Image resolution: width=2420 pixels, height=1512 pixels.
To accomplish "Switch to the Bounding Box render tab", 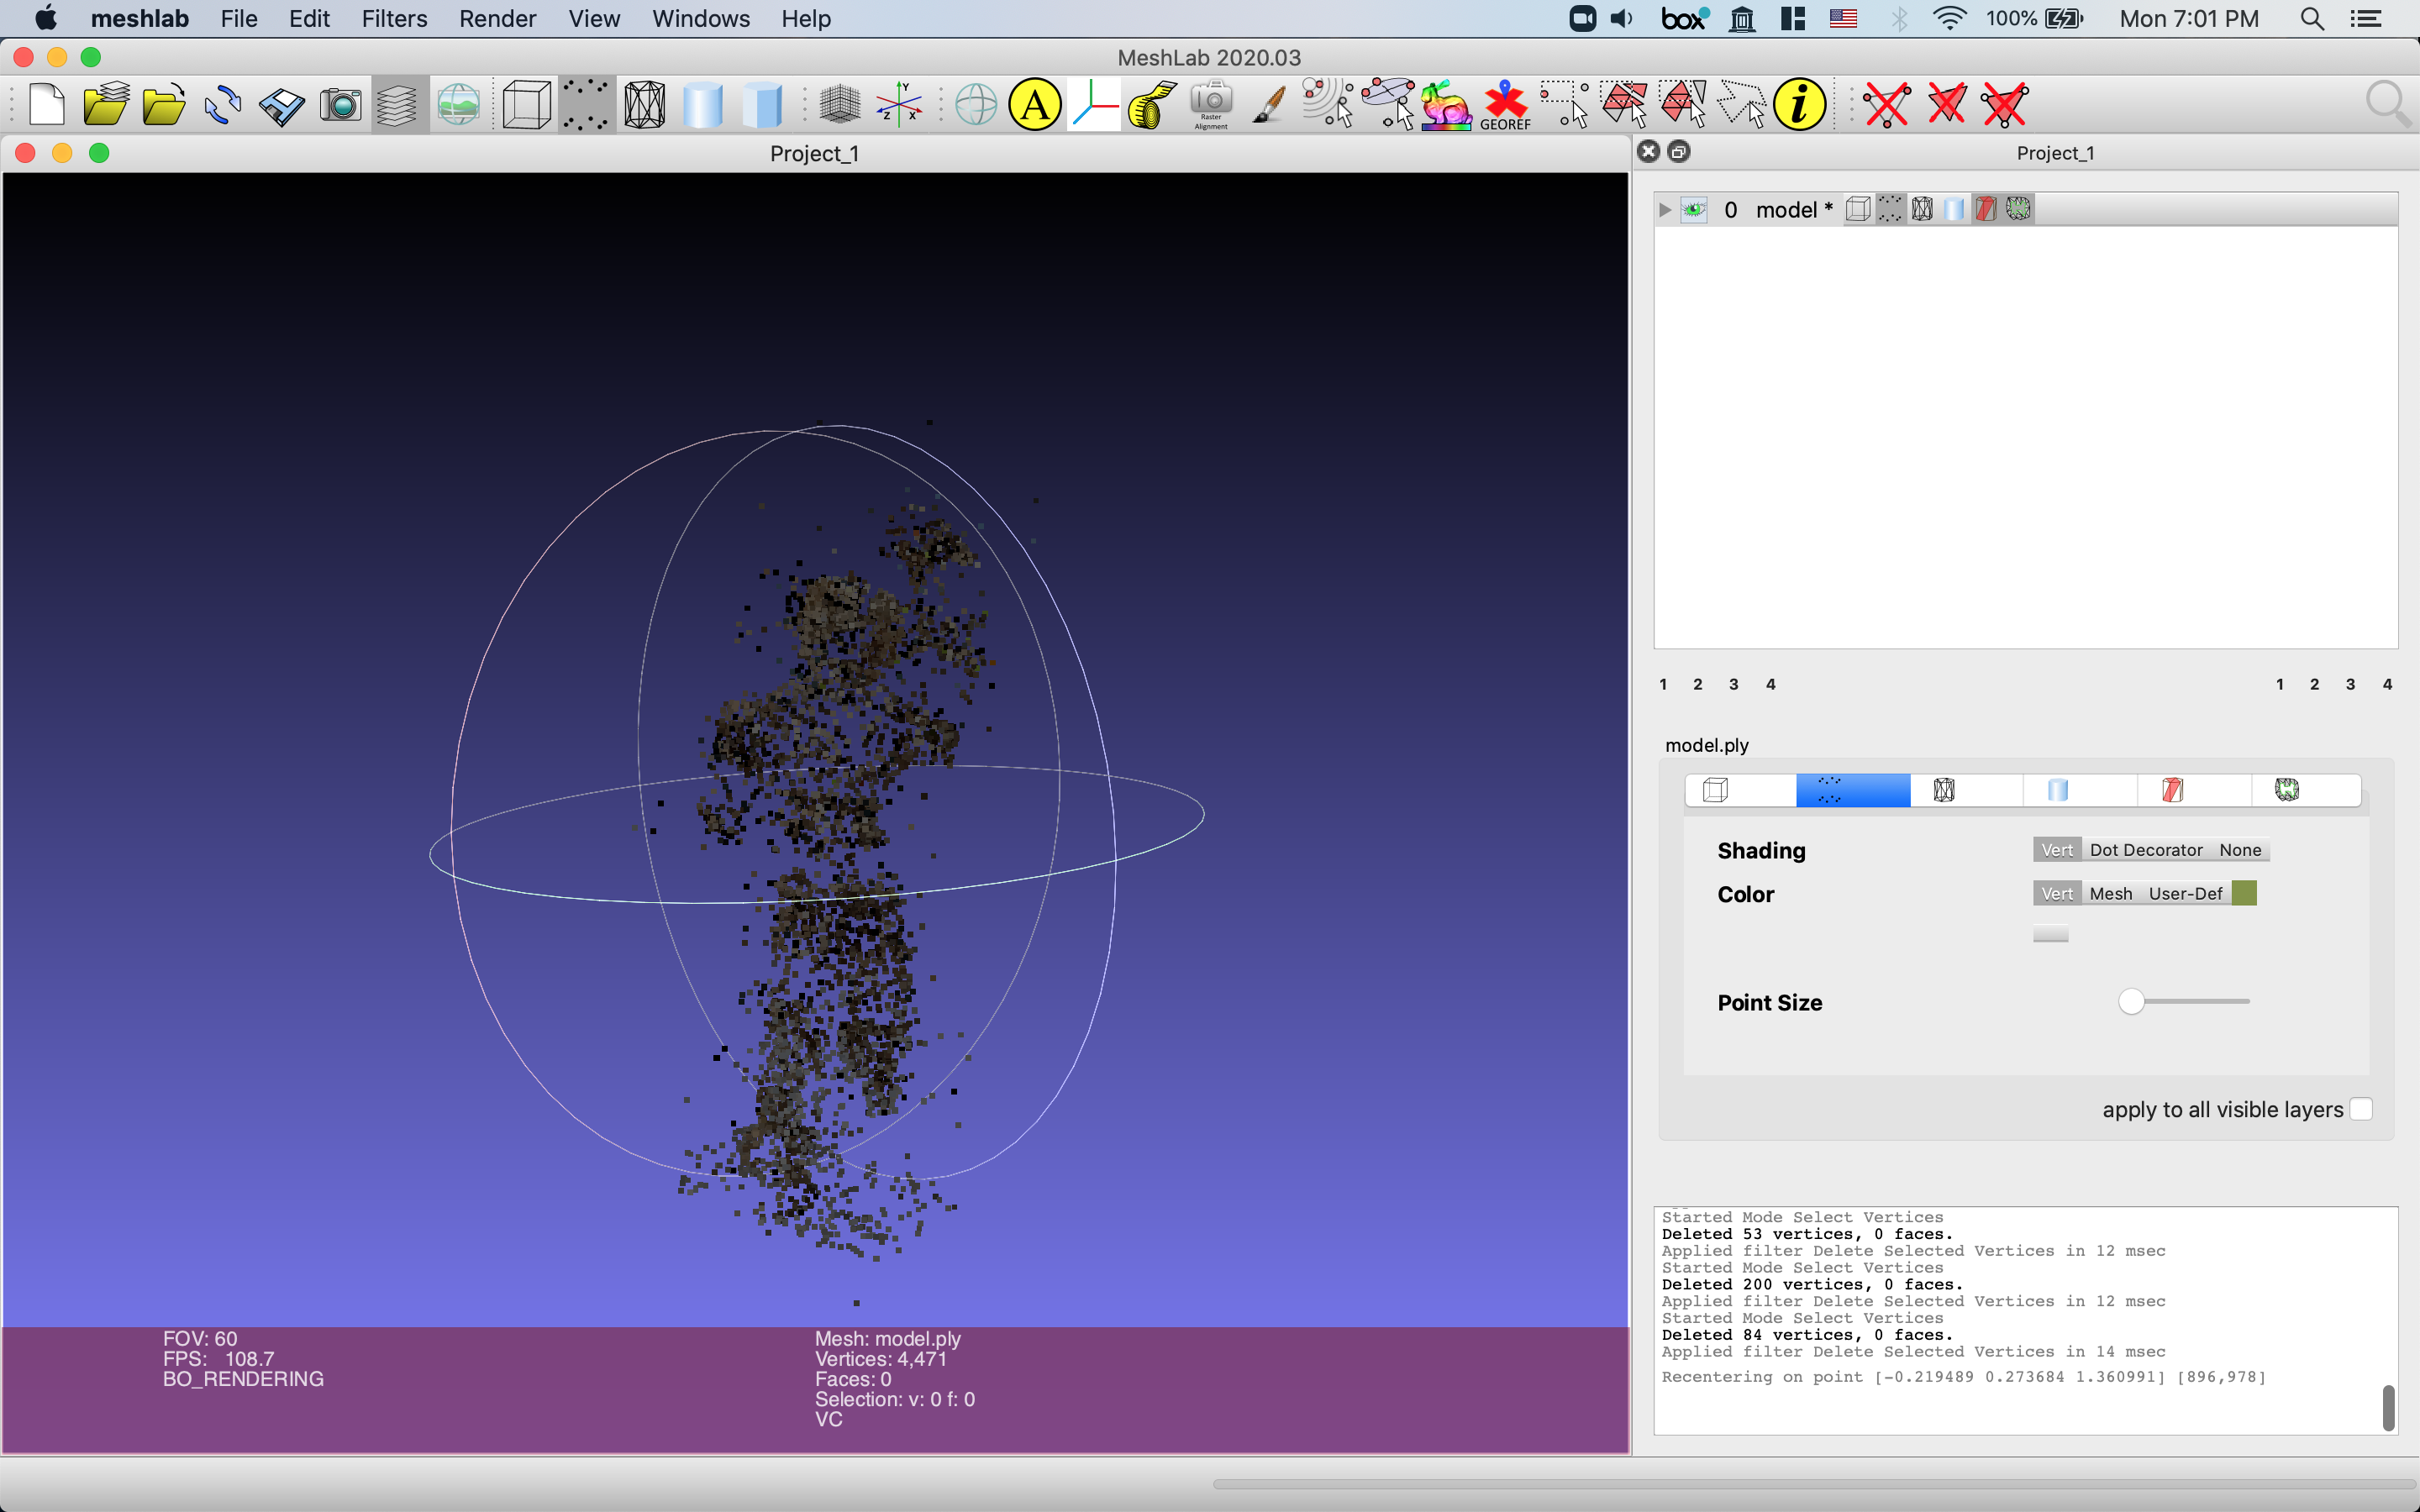I will click(x=1740, y=790).
